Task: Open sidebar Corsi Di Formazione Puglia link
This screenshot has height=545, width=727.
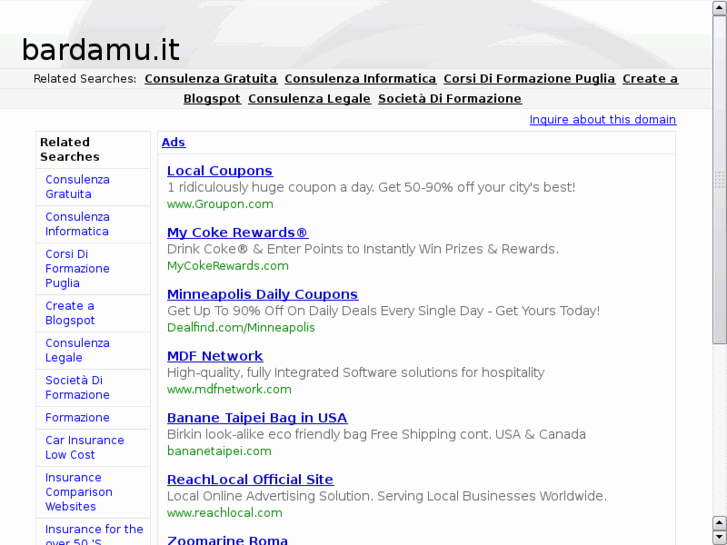Action: click(77, 269)
